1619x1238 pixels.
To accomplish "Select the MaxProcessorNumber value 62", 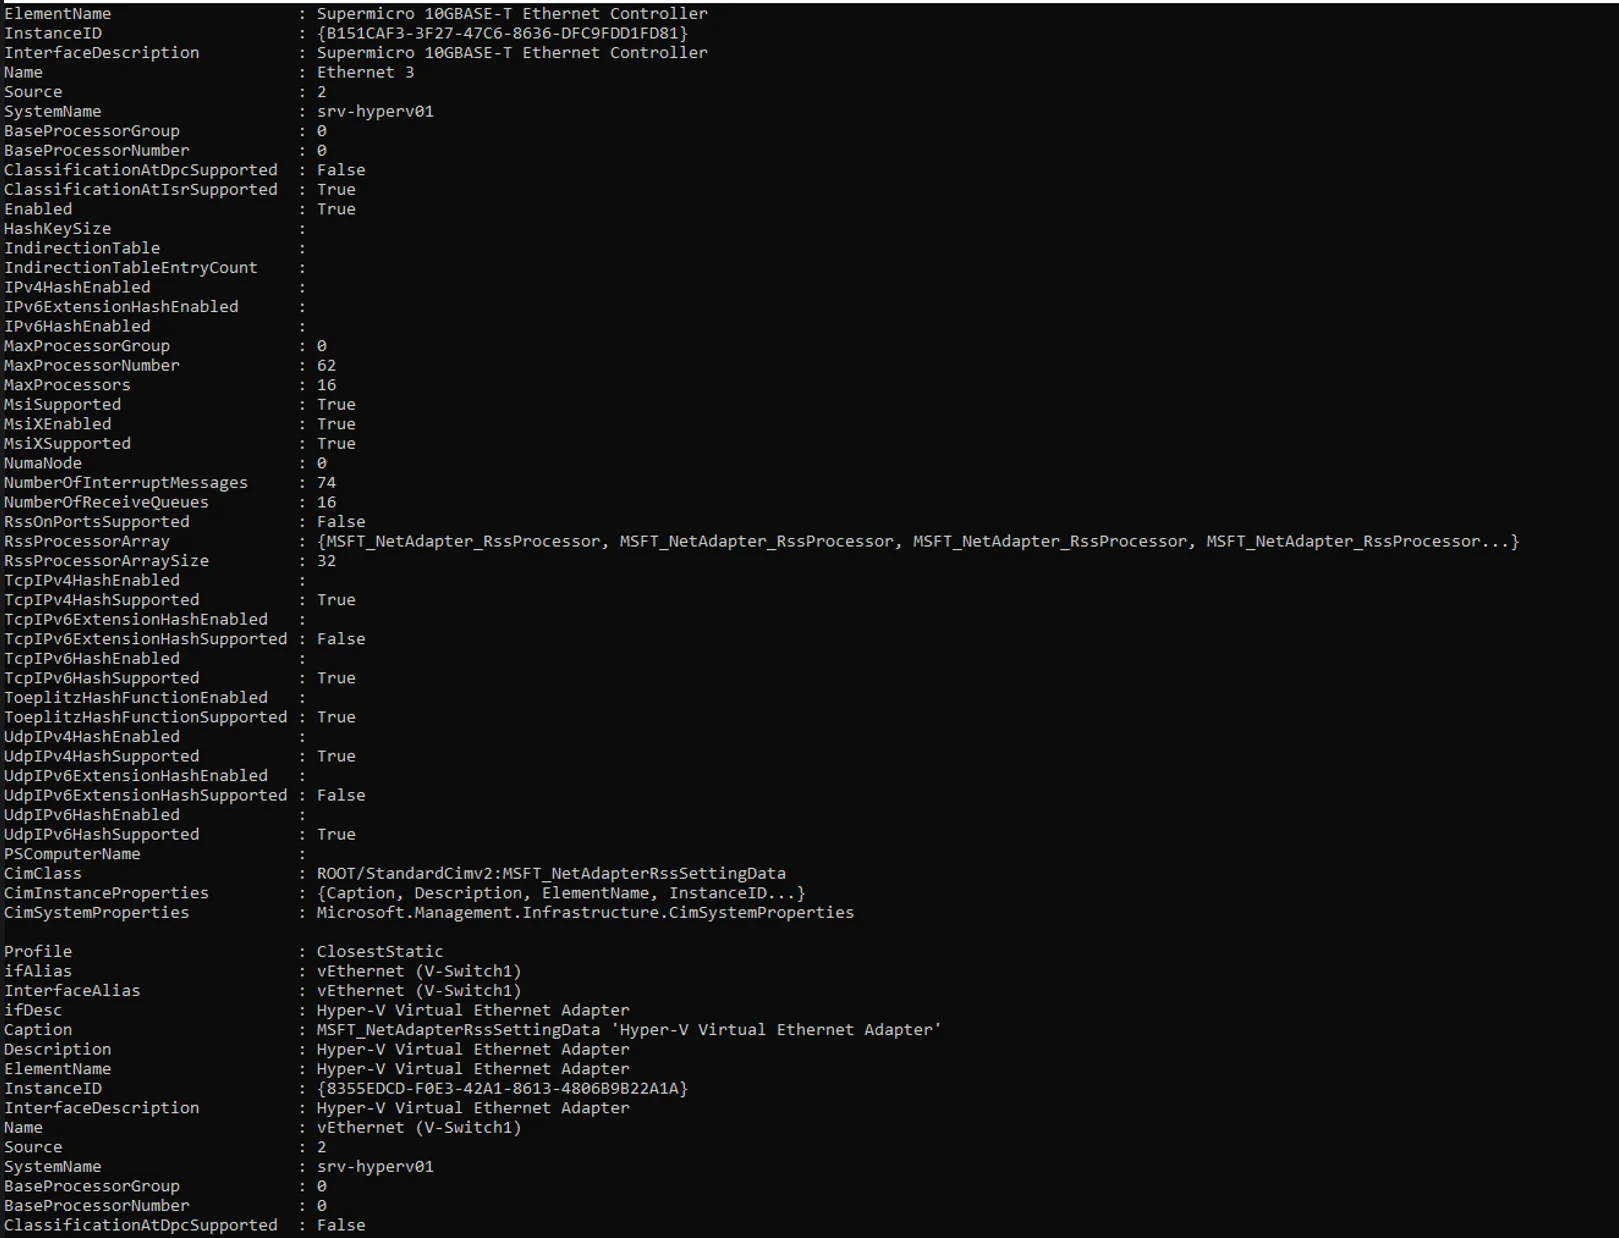I will [326, 365].
